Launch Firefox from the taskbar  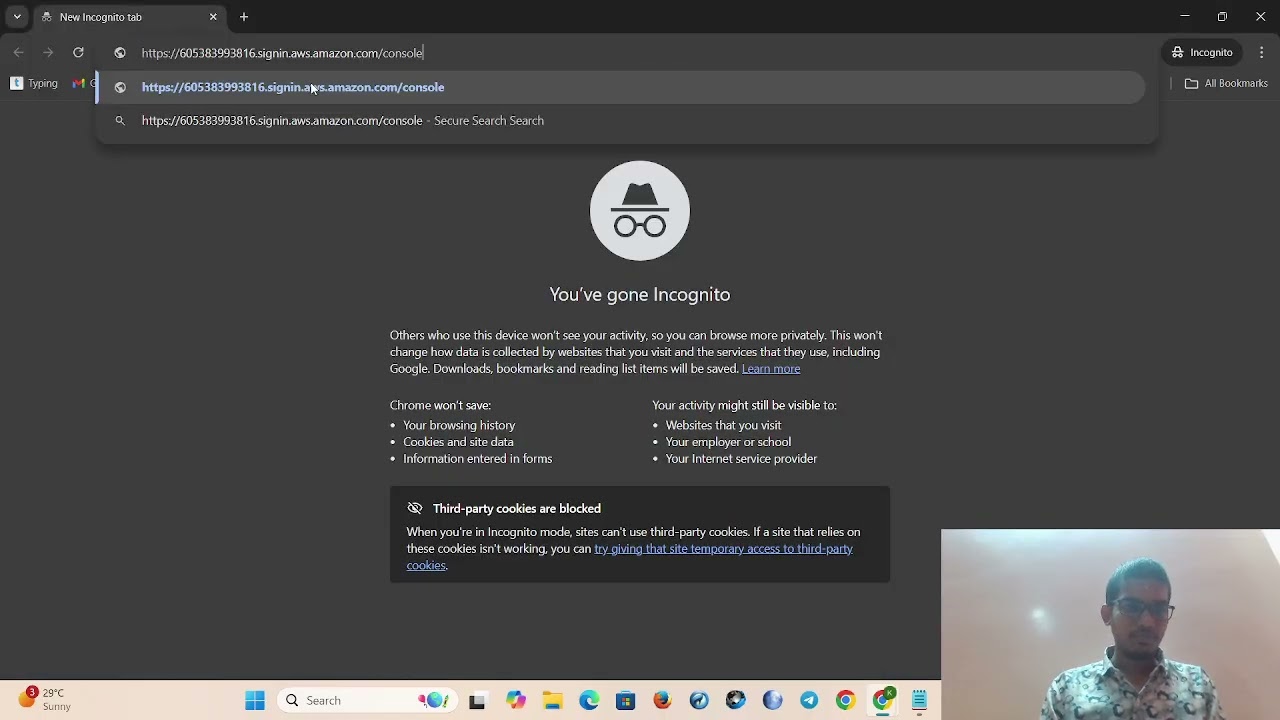662,701
